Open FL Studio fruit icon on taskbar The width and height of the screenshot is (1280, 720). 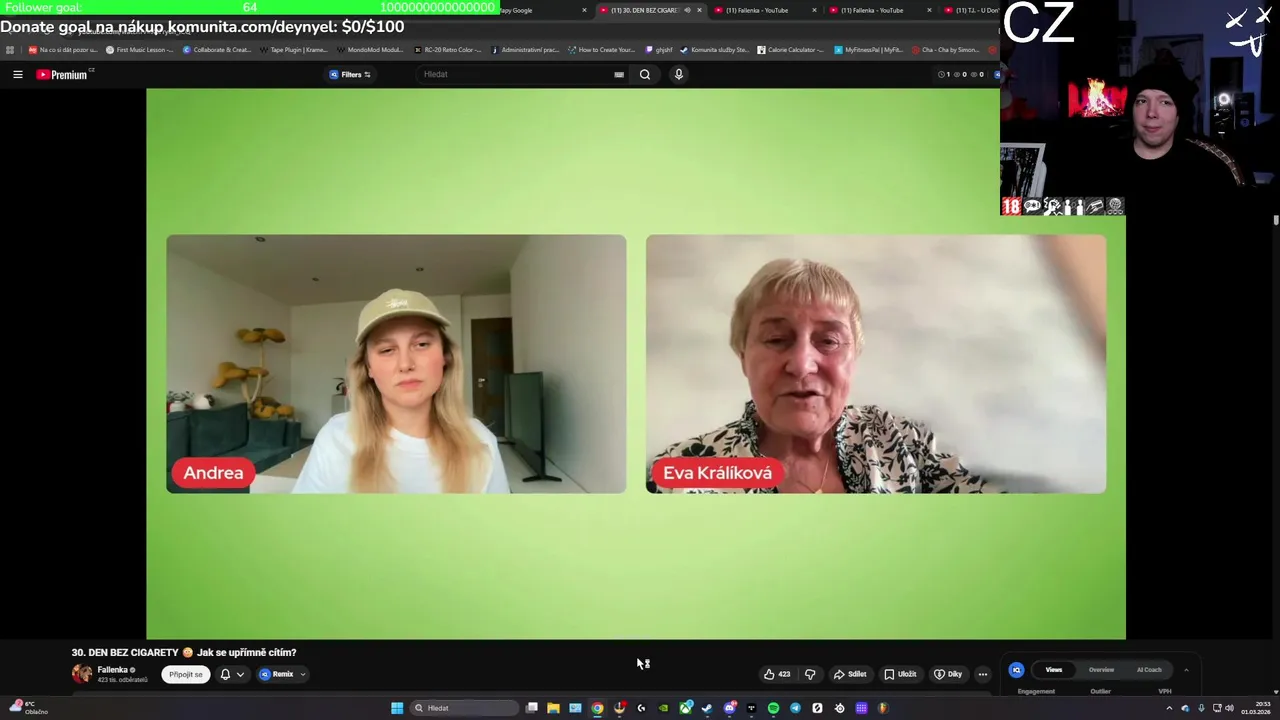(x=883, y=708)
